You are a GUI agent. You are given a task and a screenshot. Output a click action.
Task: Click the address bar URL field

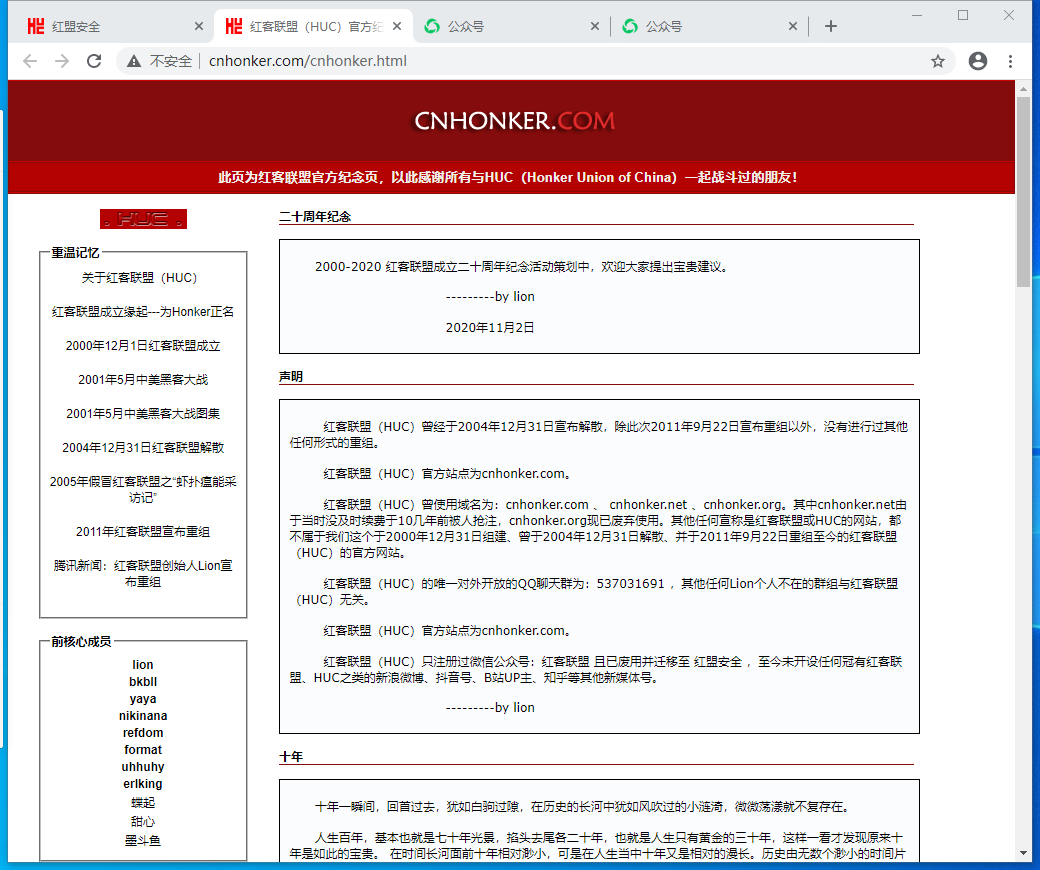500,61
